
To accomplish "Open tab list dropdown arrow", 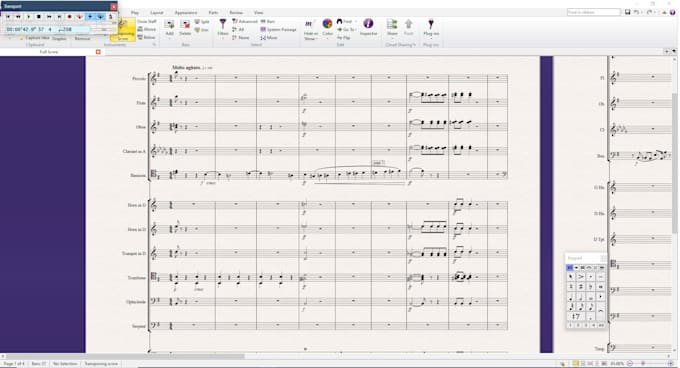I will pyautogui.click(x=674, y=52).
